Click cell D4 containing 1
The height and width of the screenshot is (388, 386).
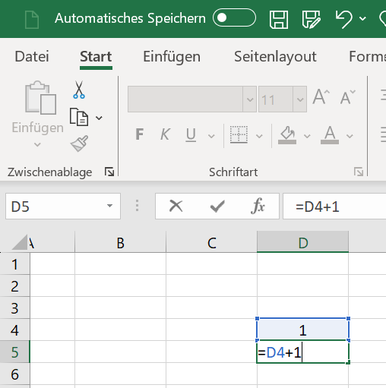click(x=303, y=330)
